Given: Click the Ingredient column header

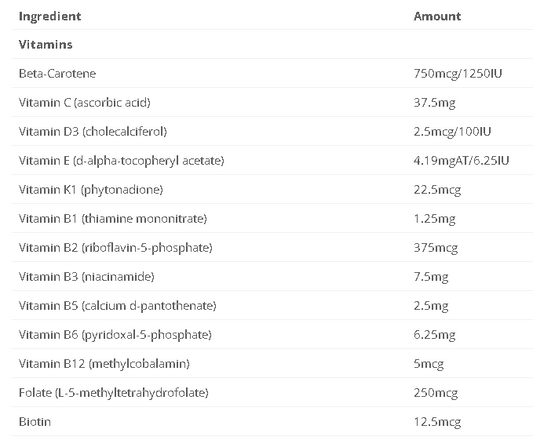Looking at the screenshot, I should [x=50, y=16].
